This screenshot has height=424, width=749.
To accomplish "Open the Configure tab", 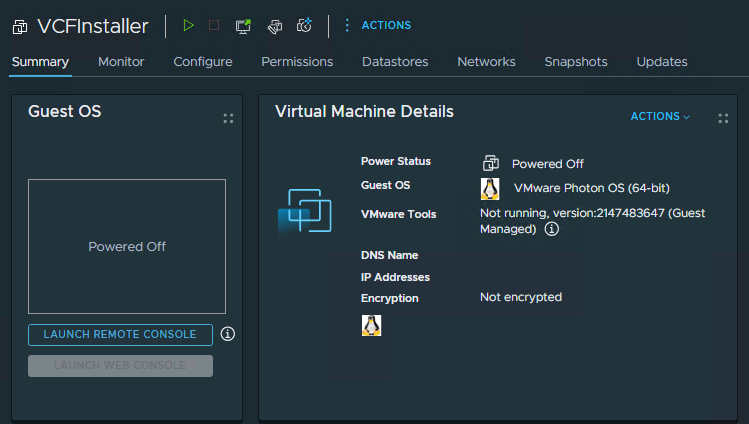I will coord(203,62).
